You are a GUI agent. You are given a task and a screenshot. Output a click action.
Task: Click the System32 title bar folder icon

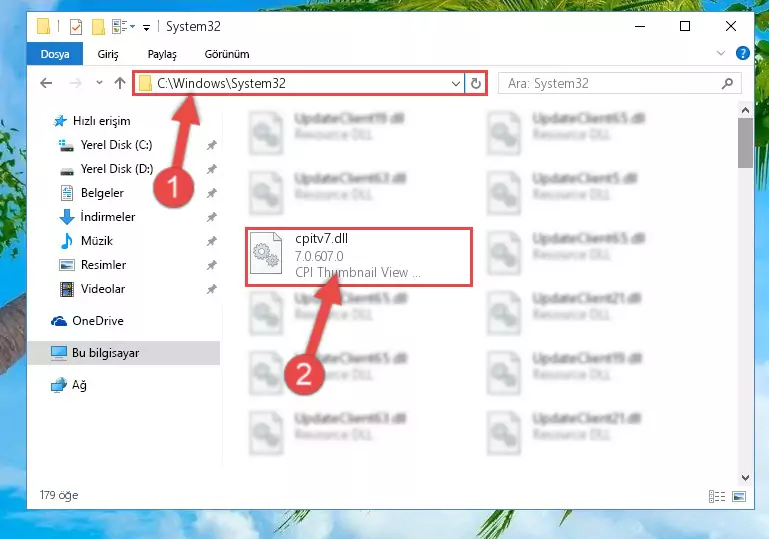click(x=44, y=26)
